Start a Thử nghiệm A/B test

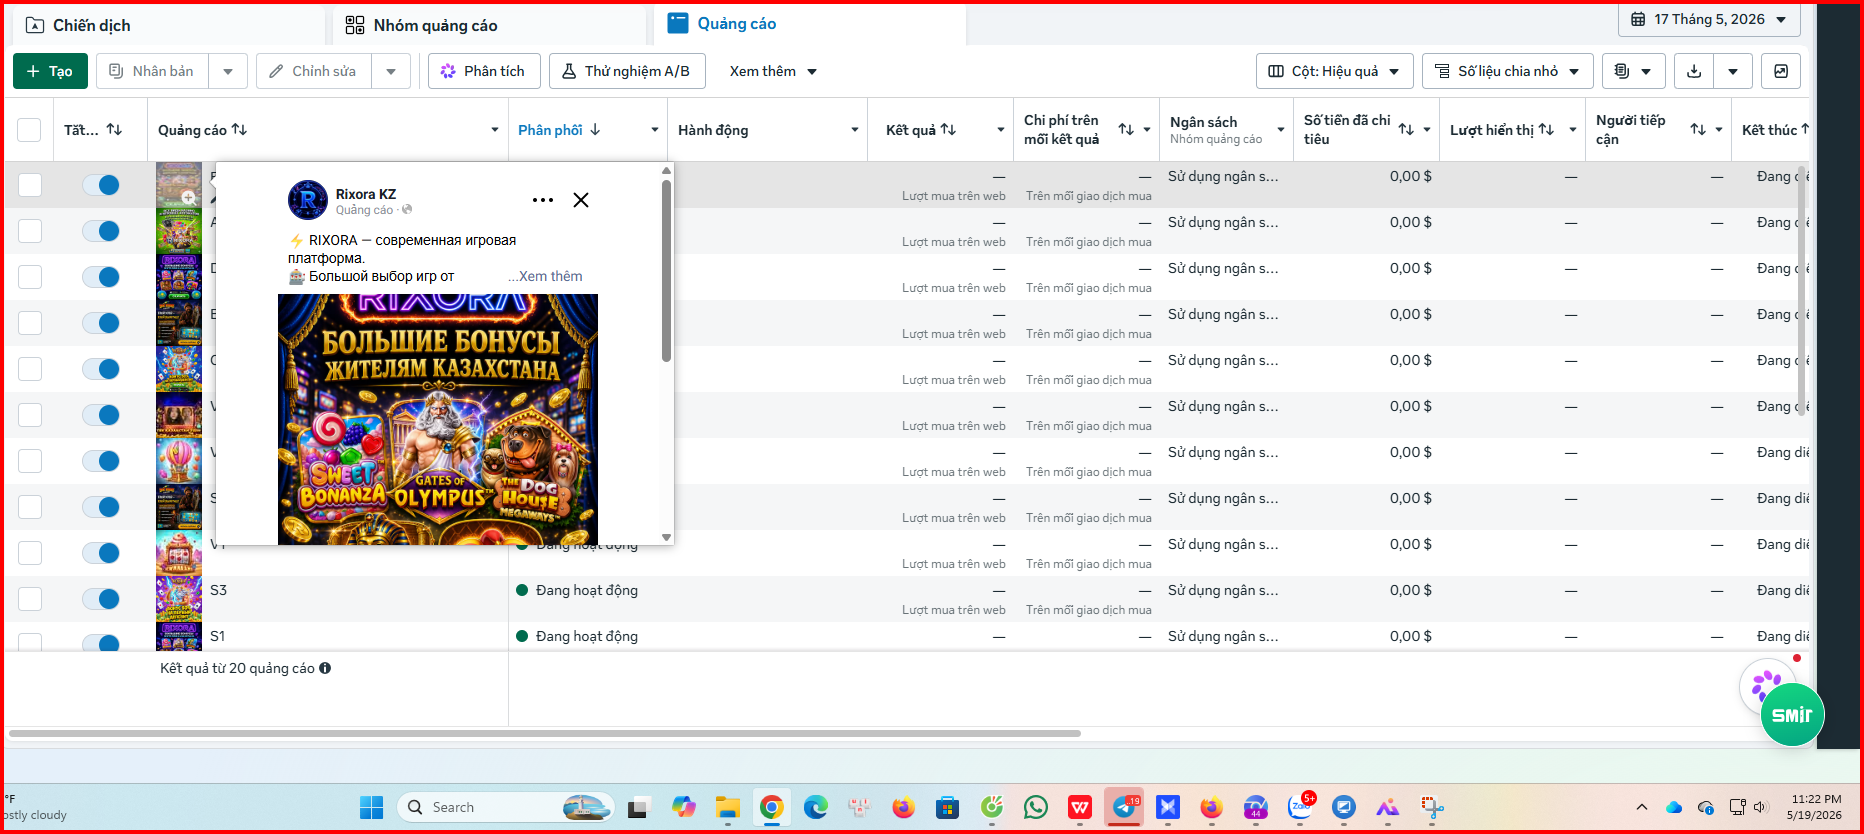pos(627,71)
